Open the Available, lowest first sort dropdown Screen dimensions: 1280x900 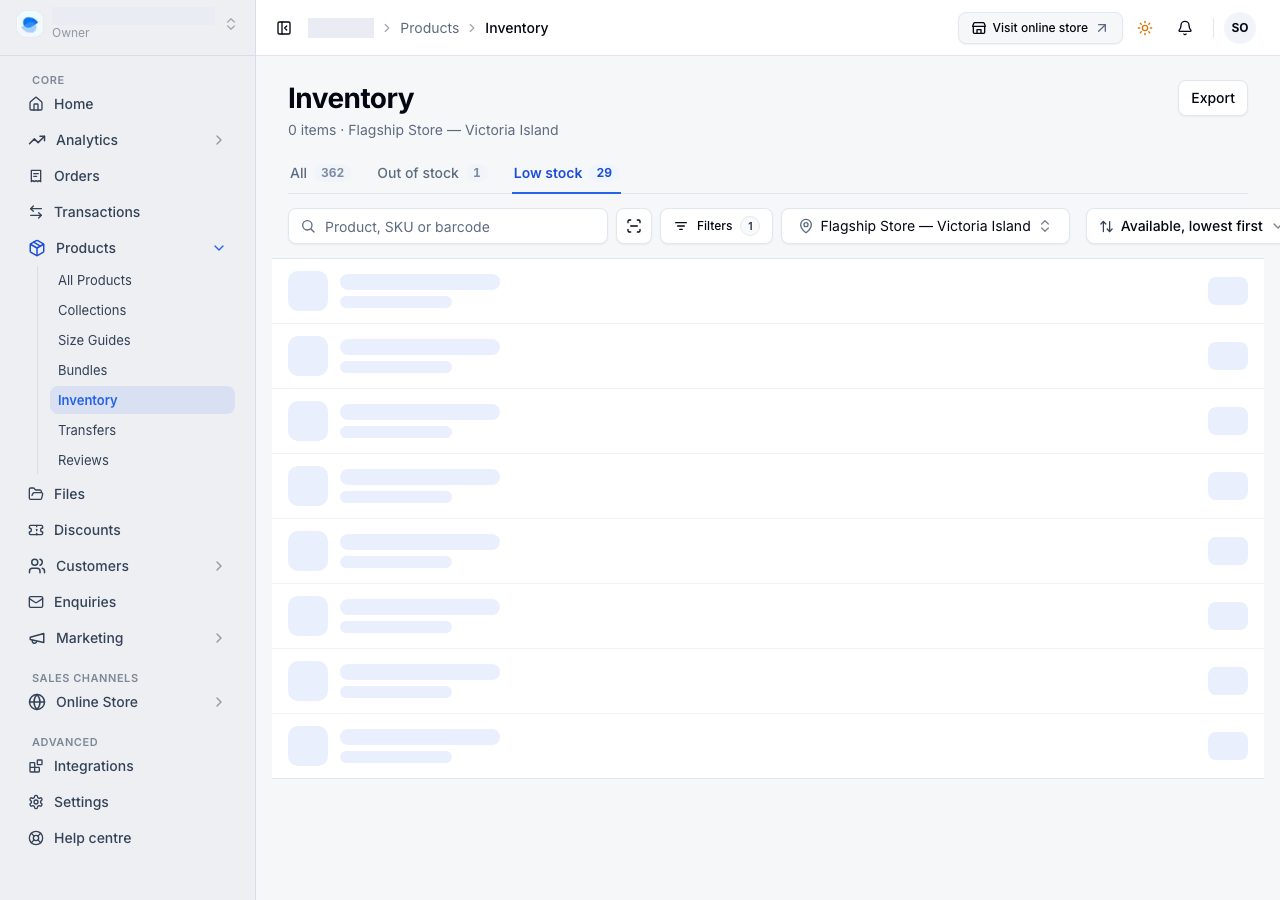coord(1183,226)
